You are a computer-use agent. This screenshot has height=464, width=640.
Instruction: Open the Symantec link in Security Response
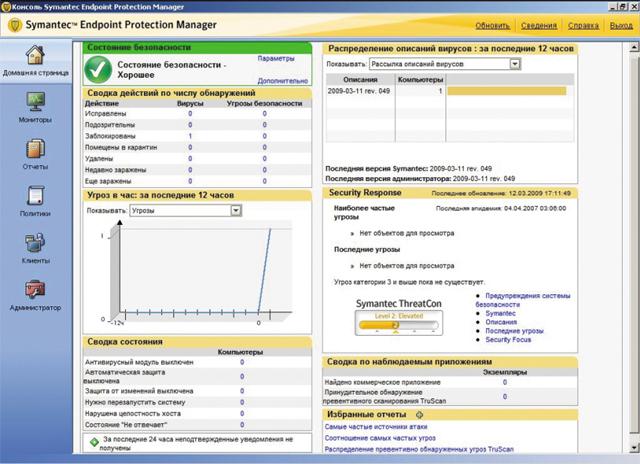(500, 313)
